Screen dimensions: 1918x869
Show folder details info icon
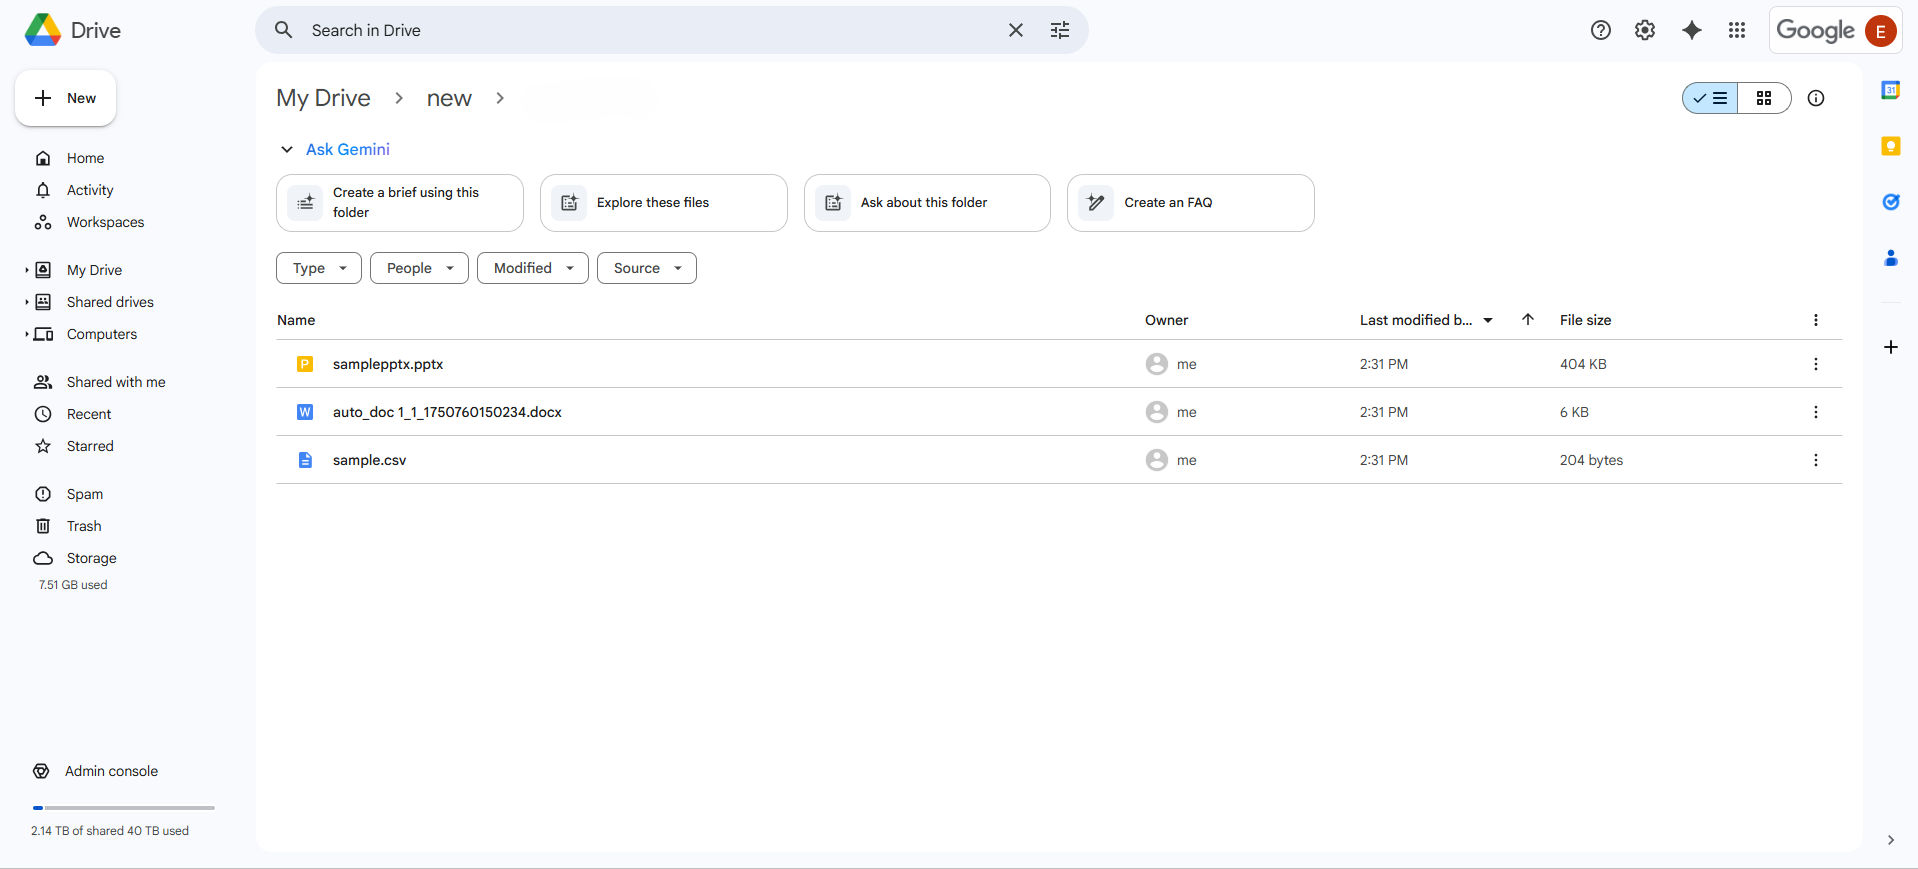(x=1816, y=98)
